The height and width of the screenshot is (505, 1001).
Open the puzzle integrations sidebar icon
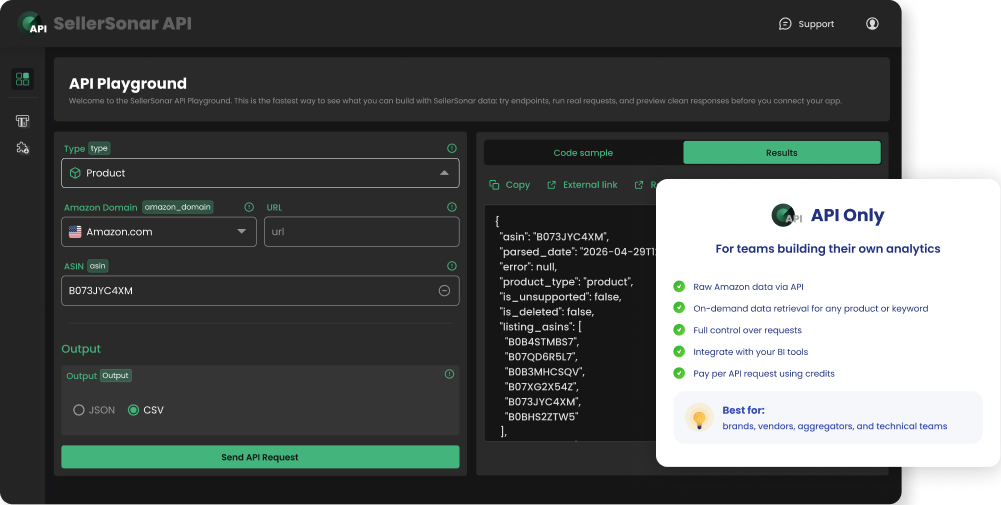22,148
